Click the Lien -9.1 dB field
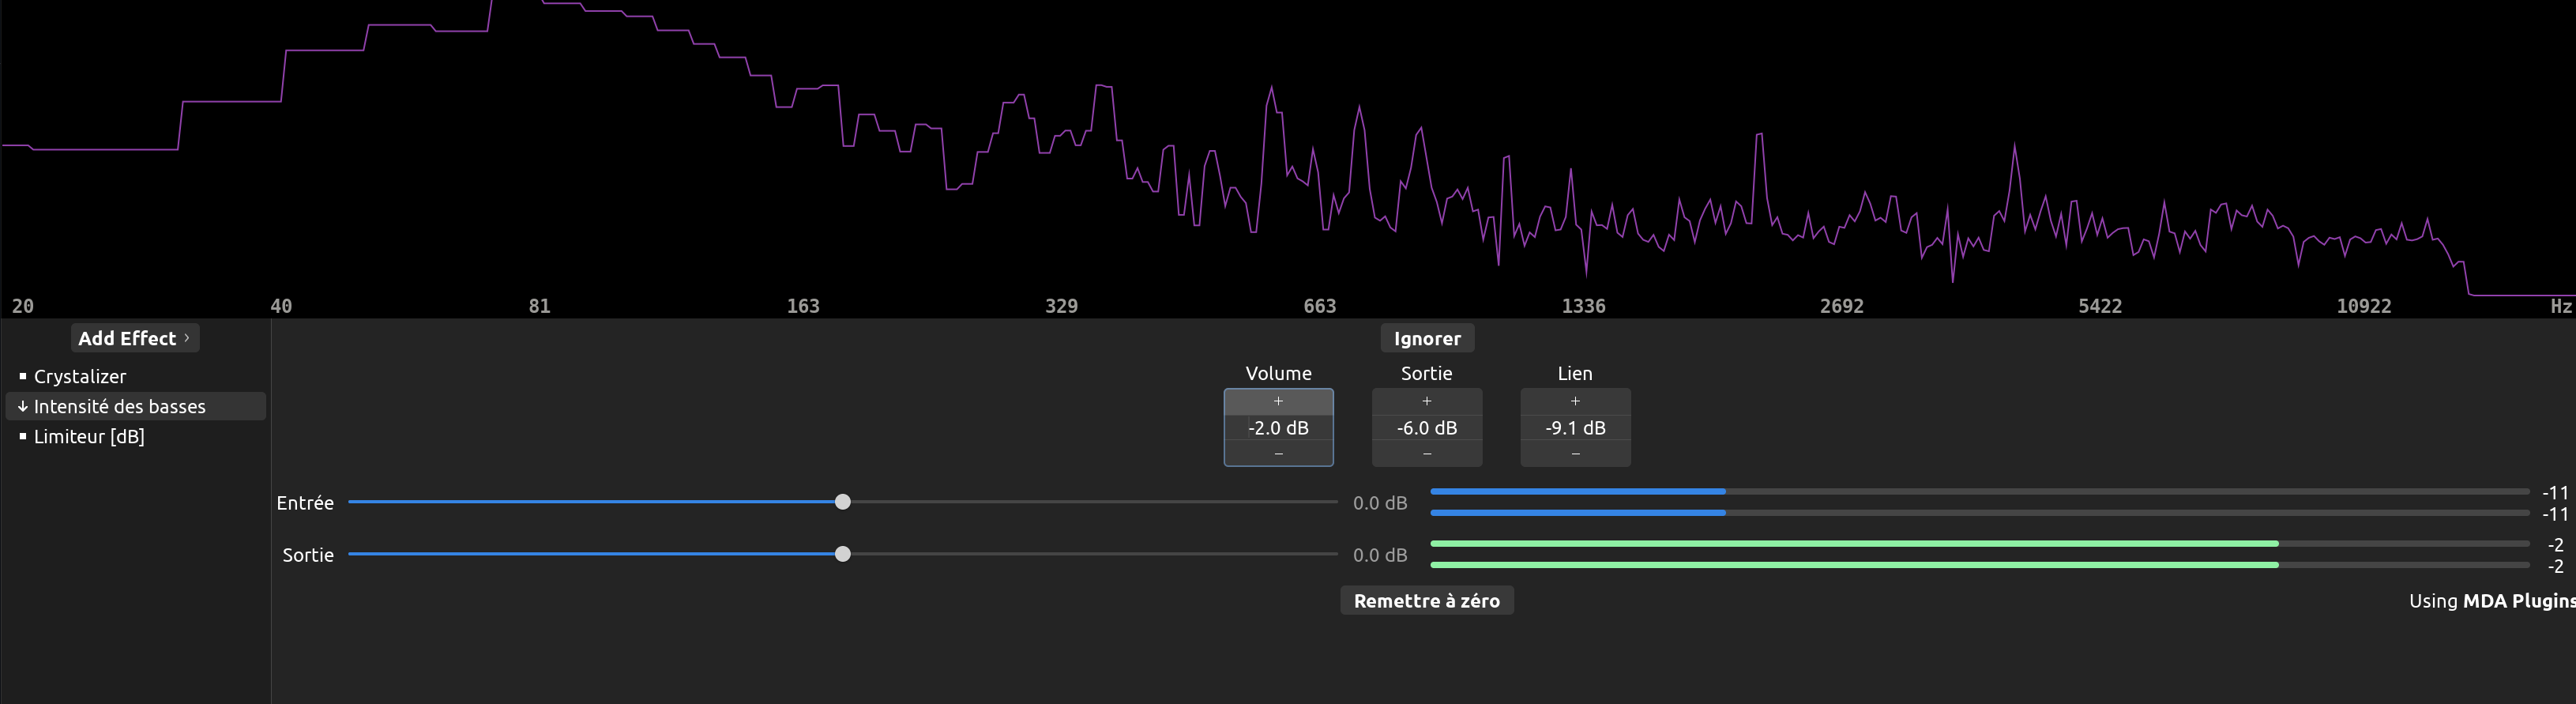Viewport: 2576px width, 704px height. pos(1575,428)
